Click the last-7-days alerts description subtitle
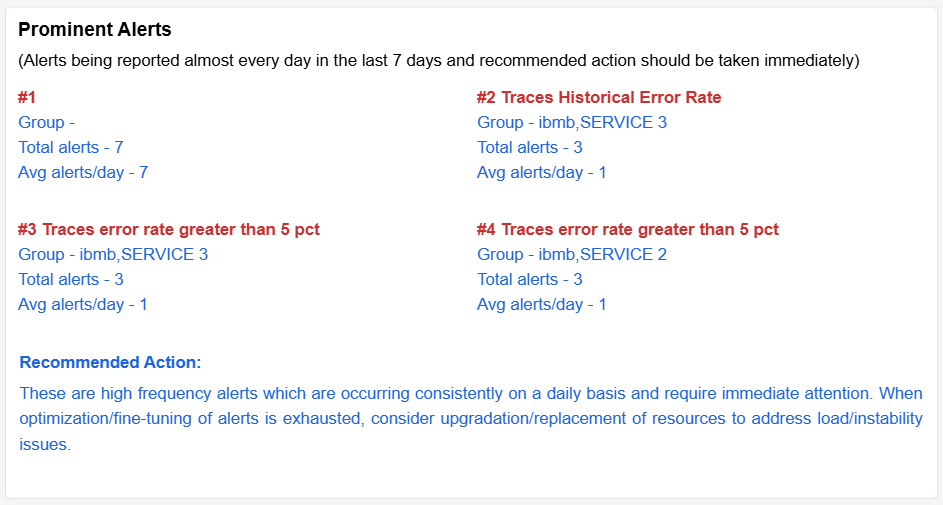The image size is (943, 505). coord(438,60)
